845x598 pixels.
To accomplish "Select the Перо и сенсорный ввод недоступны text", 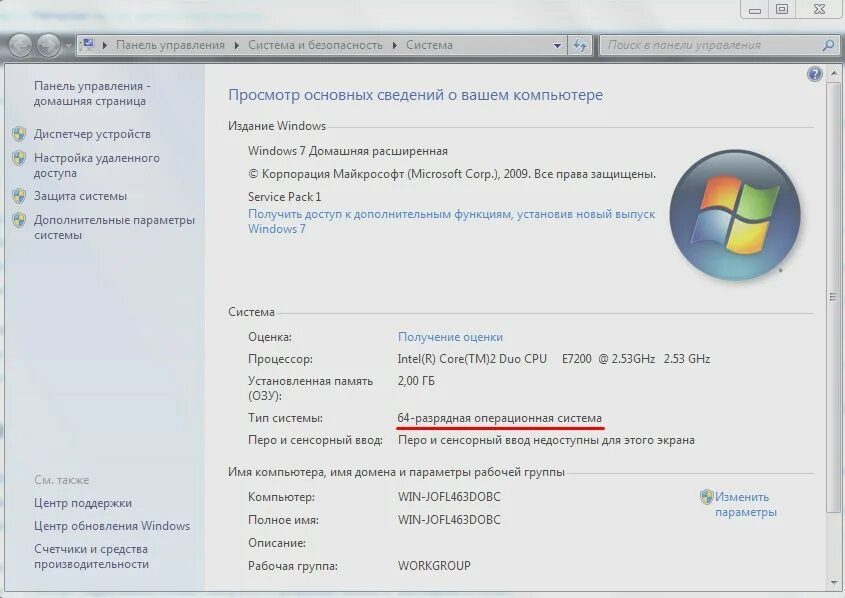I will [546, 440].
